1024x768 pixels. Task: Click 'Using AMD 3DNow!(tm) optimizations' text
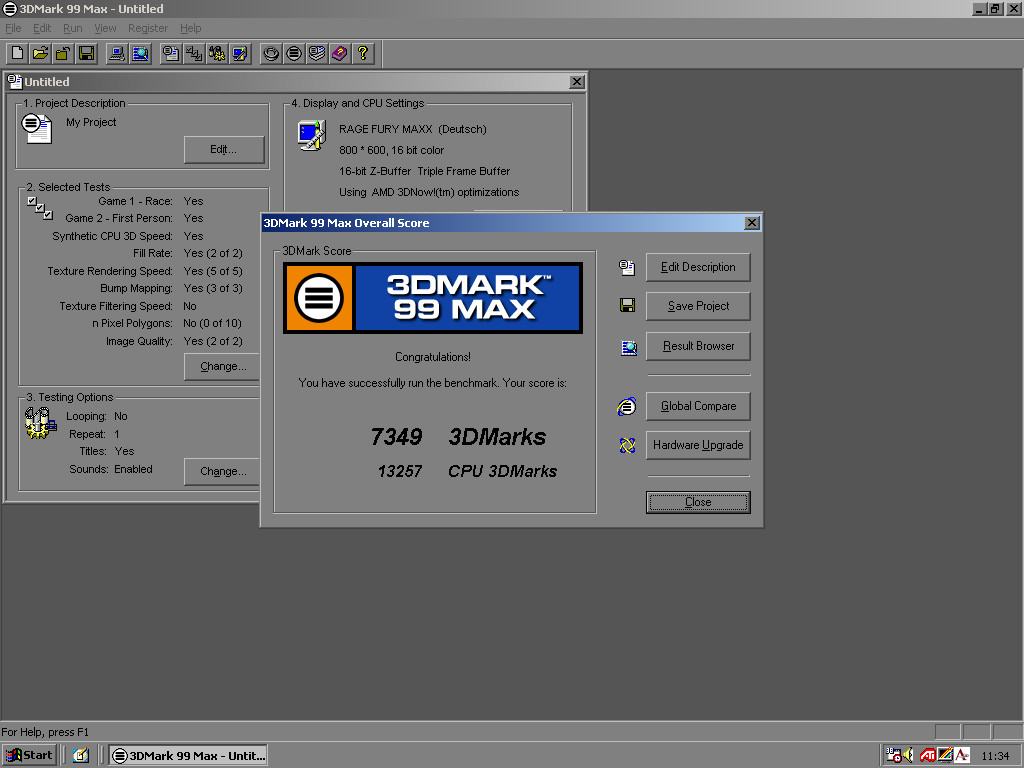coord(429,192)
